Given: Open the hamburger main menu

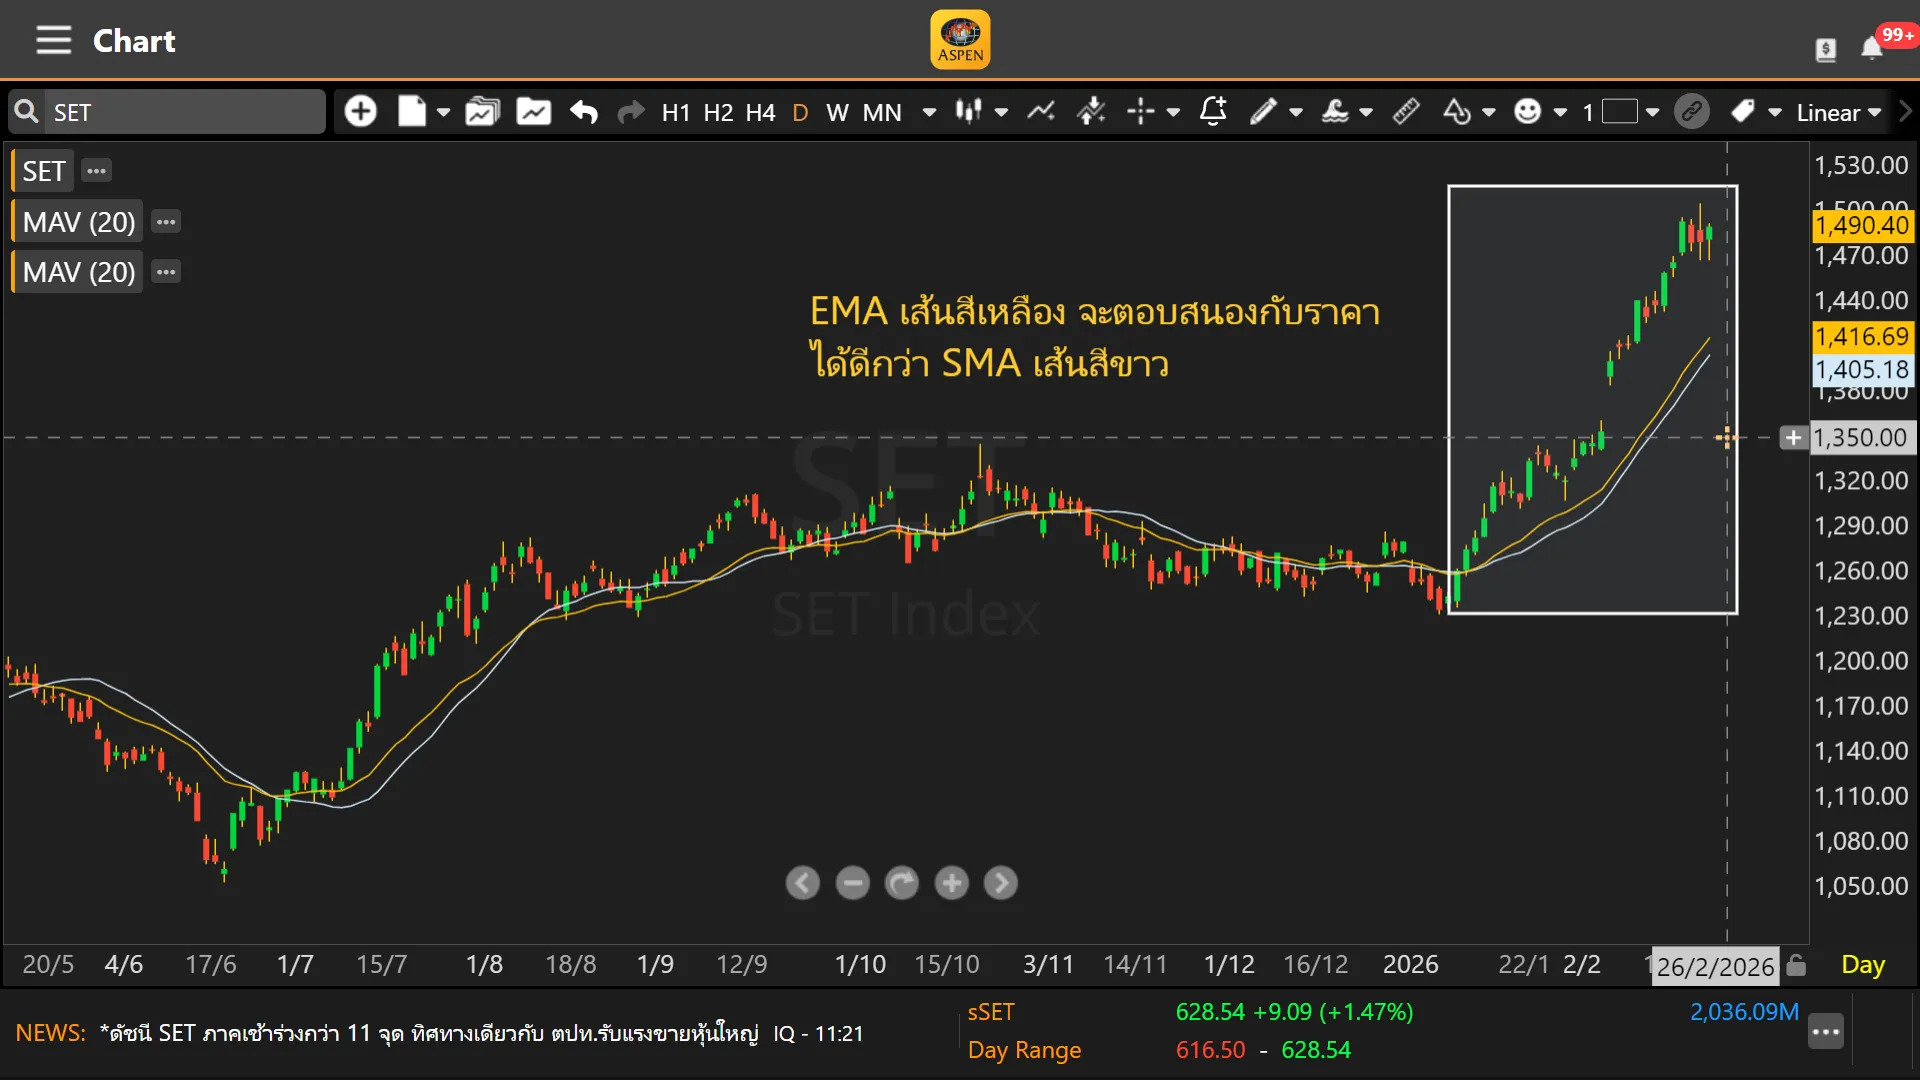Looking at the screenshot, I should pyautogui.click(x=54, y=40).
